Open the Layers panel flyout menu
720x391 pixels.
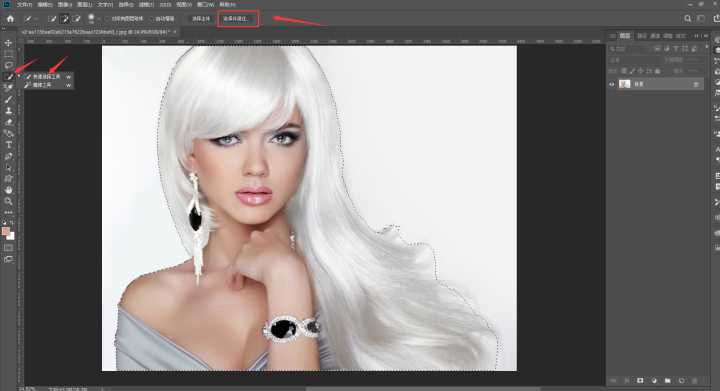(x=705, y=36)
